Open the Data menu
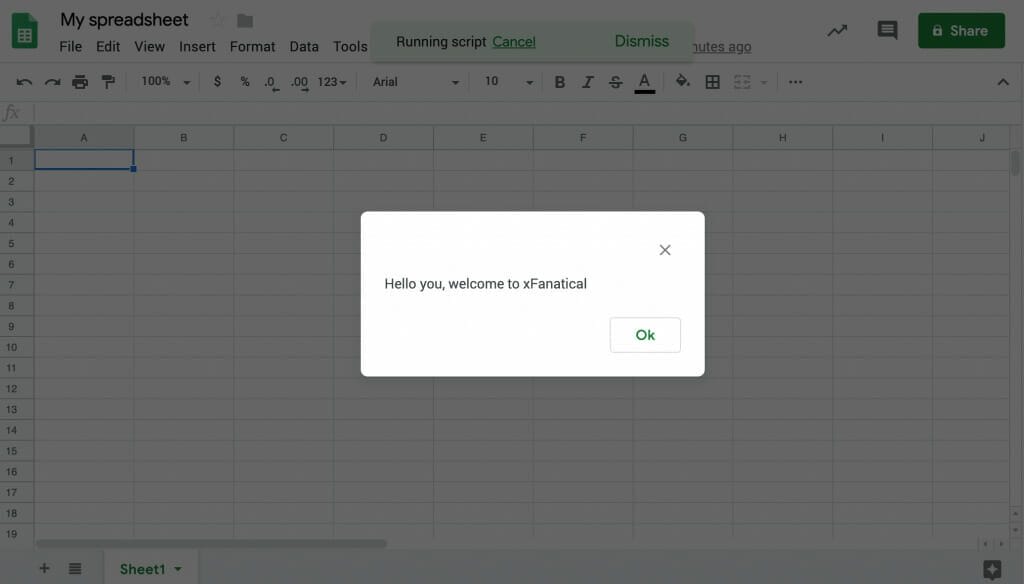This screenshot has height=584, width=1024. point(304,46)
